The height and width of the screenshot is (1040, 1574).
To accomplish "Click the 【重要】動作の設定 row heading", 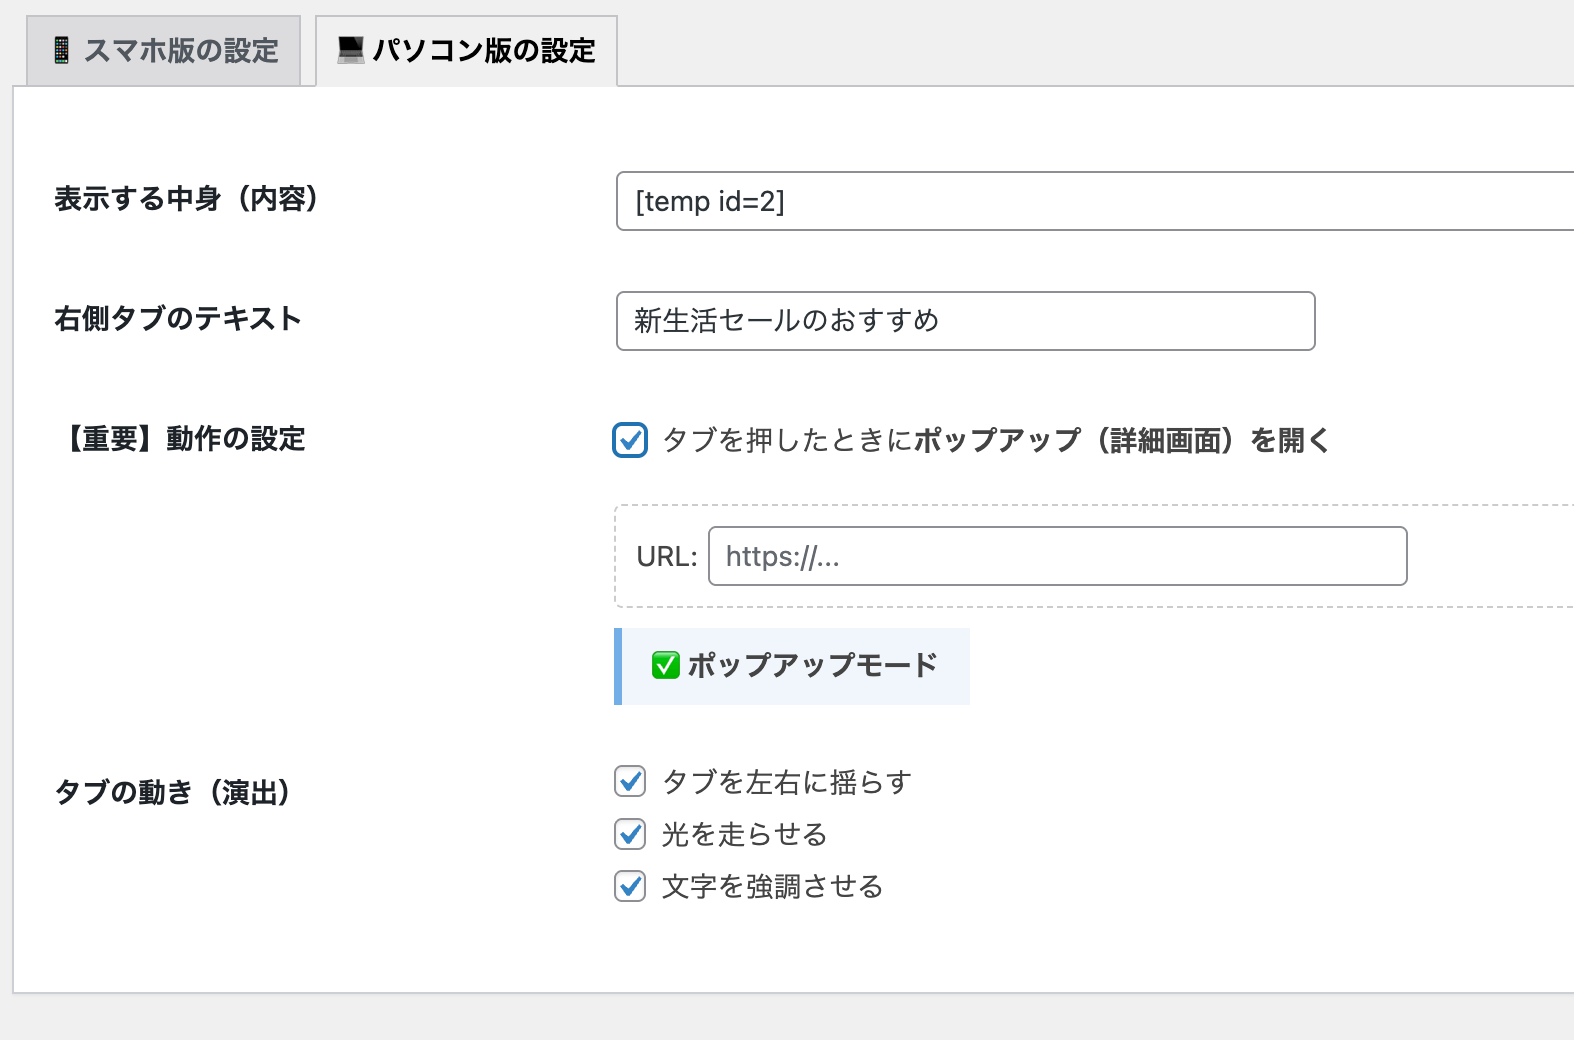I will tap(181, 439).
